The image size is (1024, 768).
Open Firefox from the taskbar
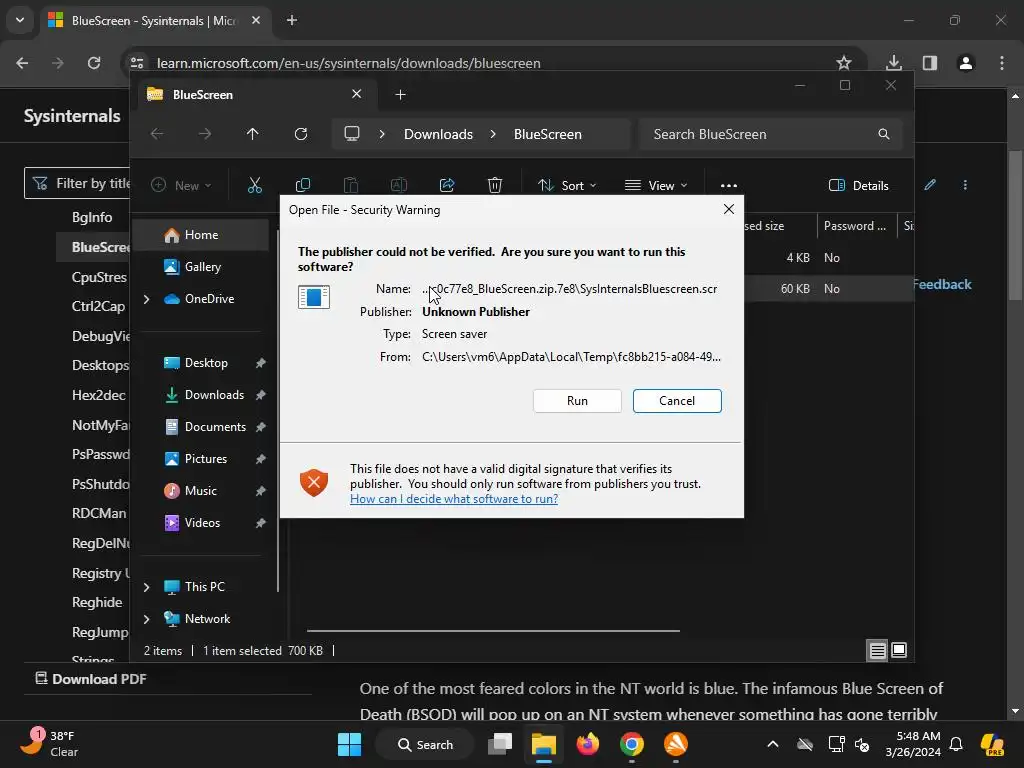click(x=588, y=744)
